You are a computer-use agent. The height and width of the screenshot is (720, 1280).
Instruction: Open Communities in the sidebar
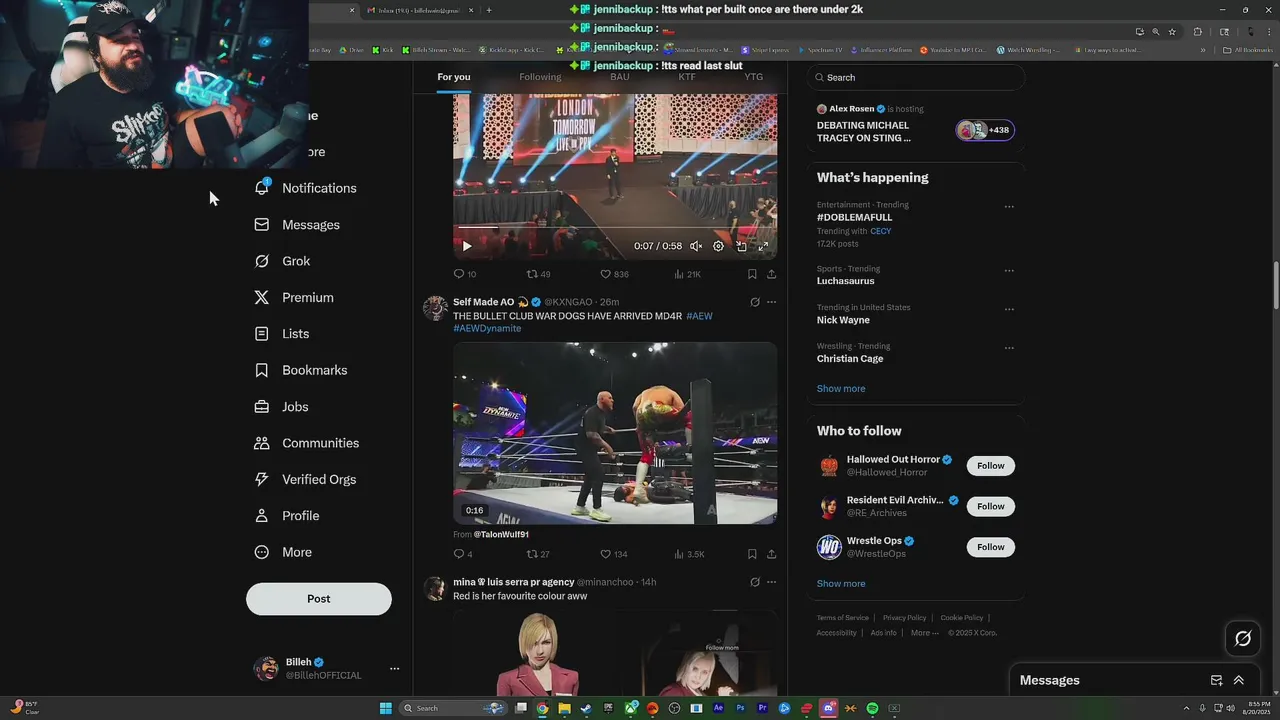point(306,443)
